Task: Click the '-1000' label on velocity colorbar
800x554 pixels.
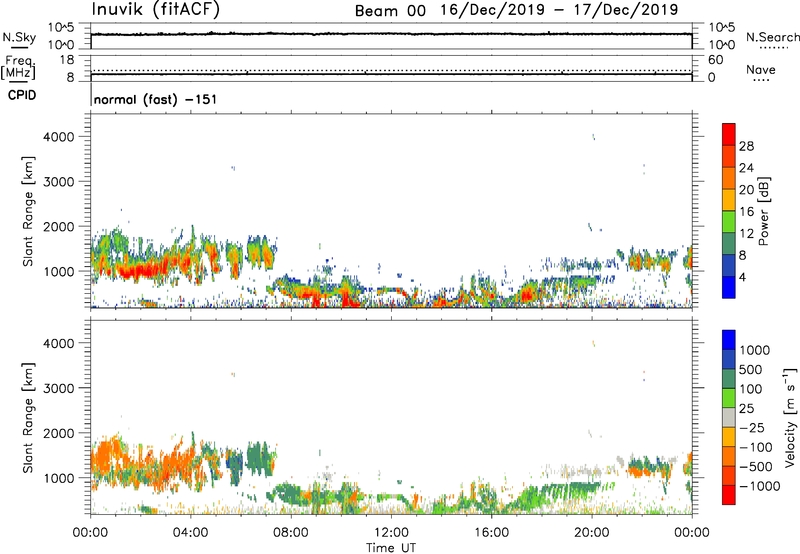Action: (x=760, y=486)
